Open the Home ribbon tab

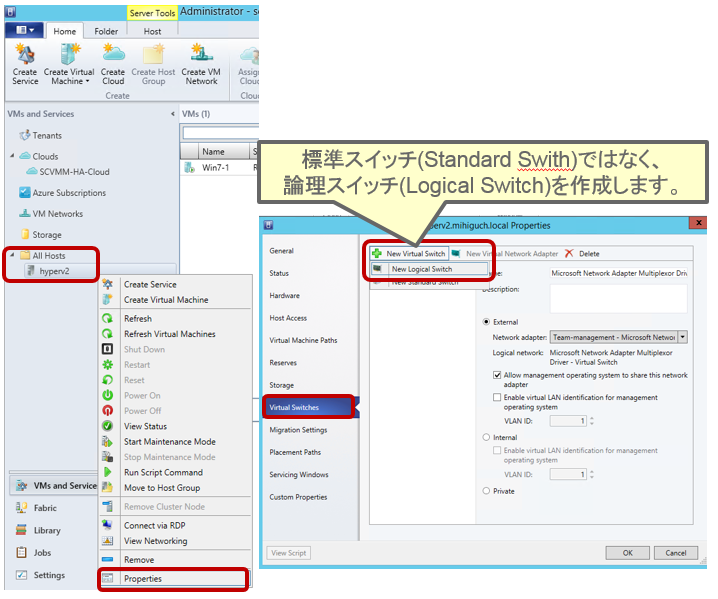65,31
